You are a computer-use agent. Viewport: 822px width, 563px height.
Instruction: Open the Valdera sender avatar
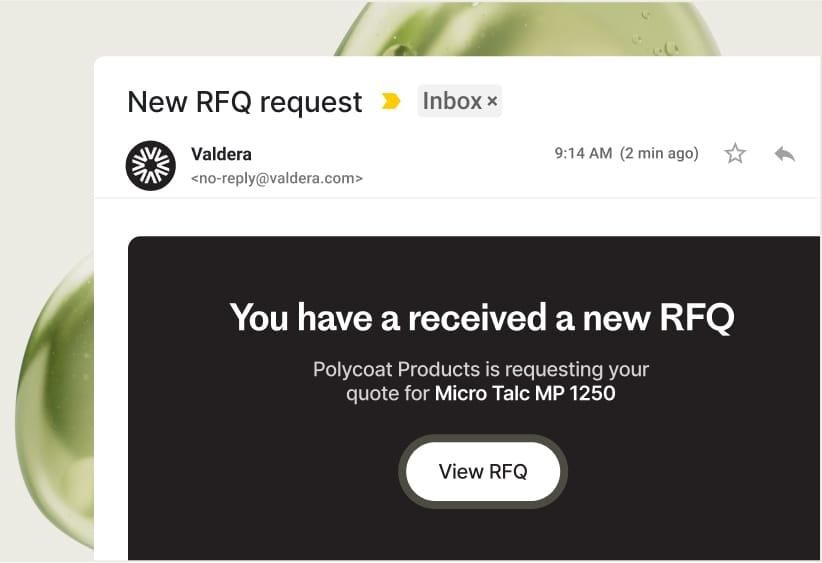coord(151,166)
